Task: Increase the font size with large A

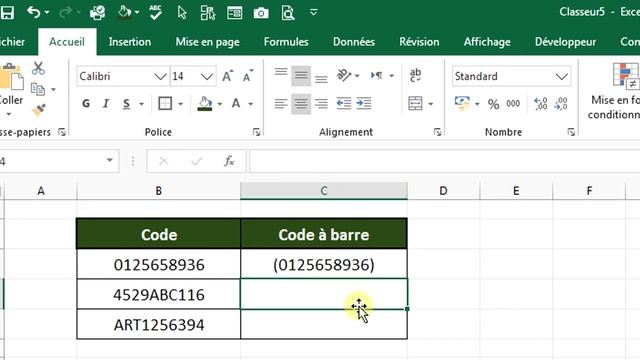Action: pyautogui.click(x=227, y=76)
